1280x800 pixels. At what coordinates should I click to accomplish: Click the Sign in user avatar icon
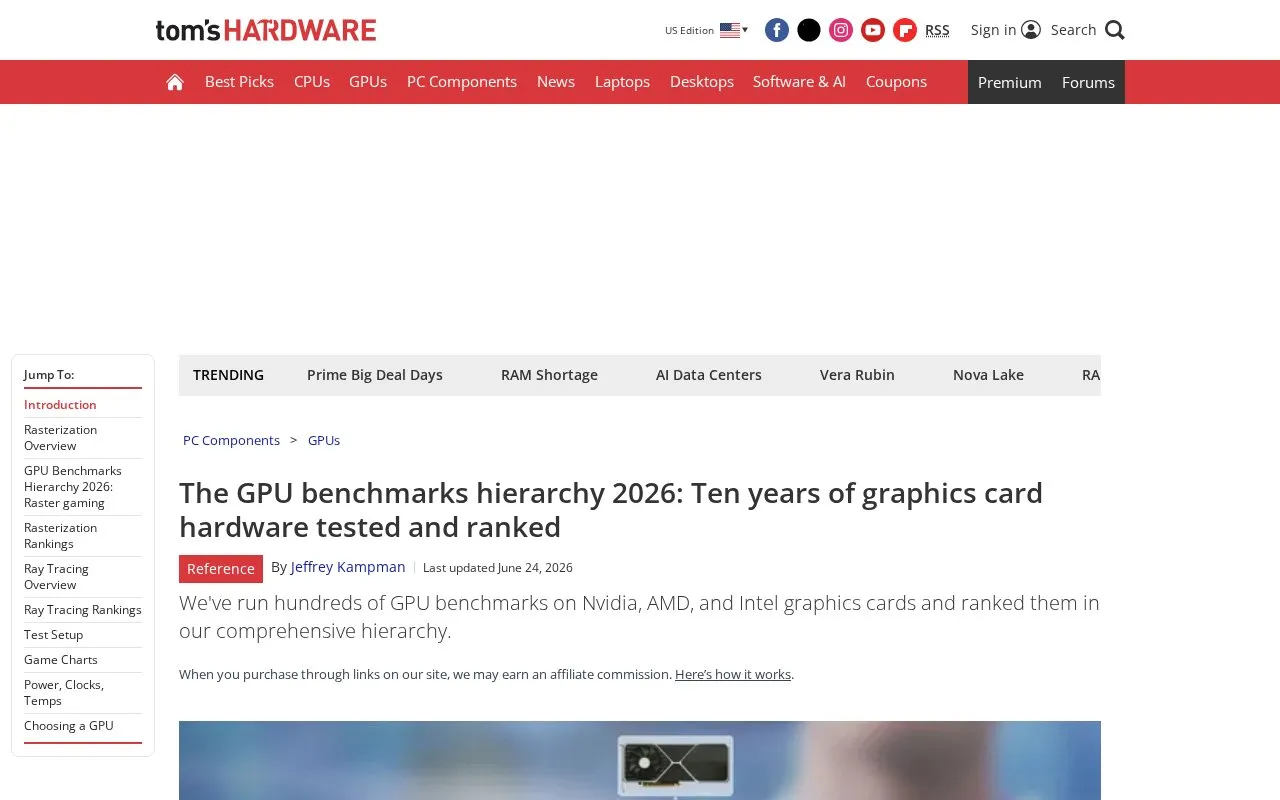[x=1031, y=30]
